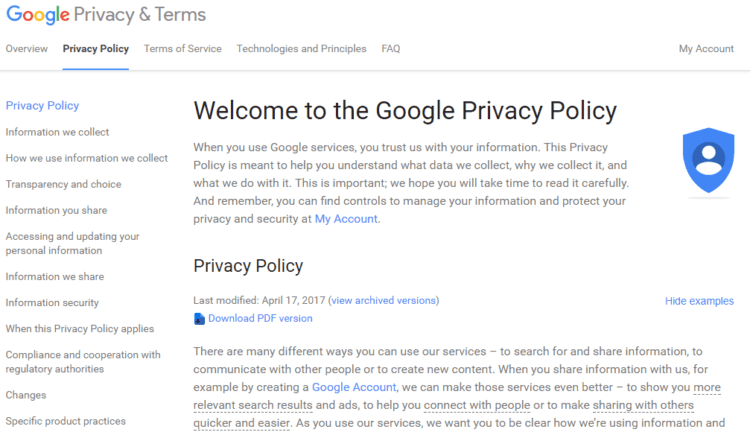Toggle Hide examples
The image size is (750, 432).
pos(699,301)
